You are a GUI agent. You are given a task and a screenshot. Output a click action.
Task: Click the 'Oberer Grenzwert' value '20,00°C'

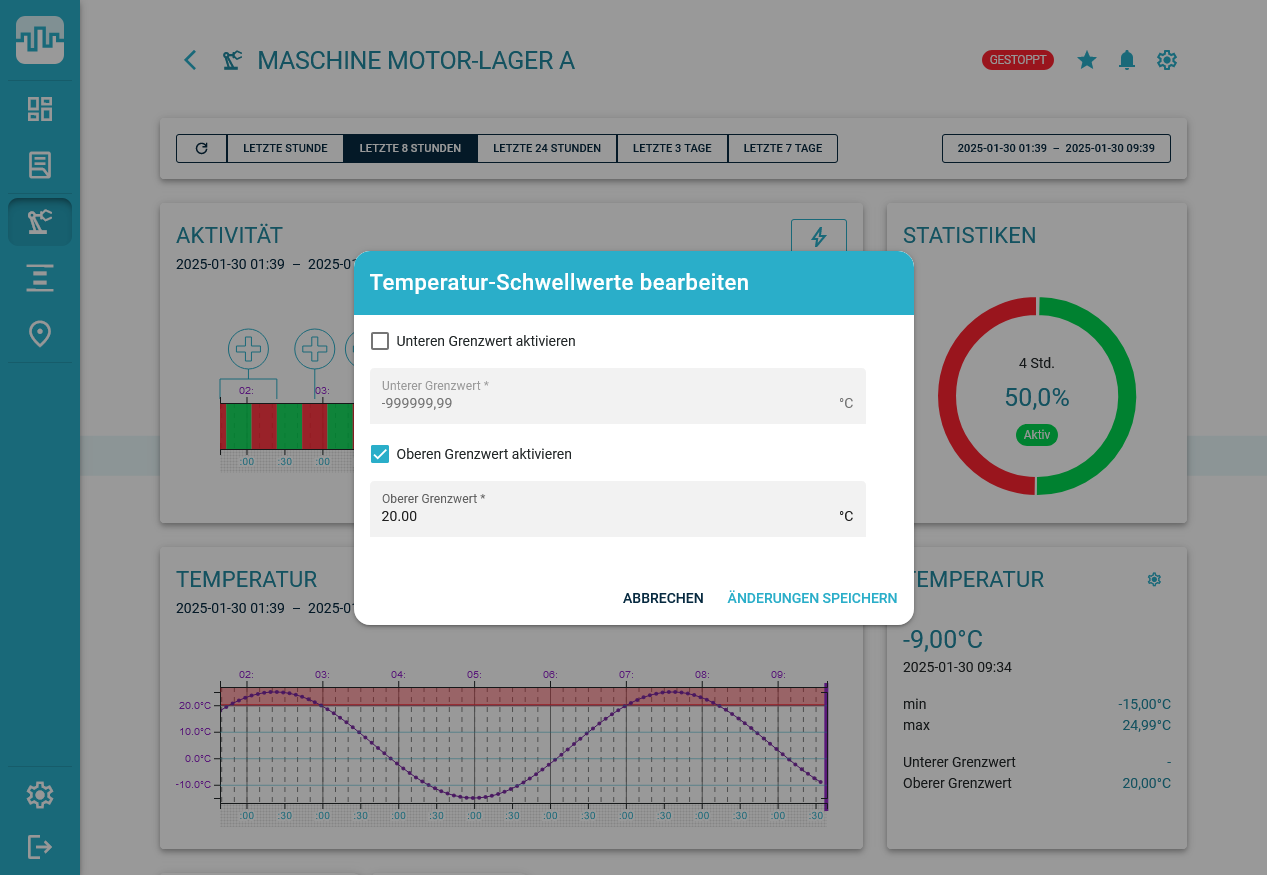[x=1146, y=783]
